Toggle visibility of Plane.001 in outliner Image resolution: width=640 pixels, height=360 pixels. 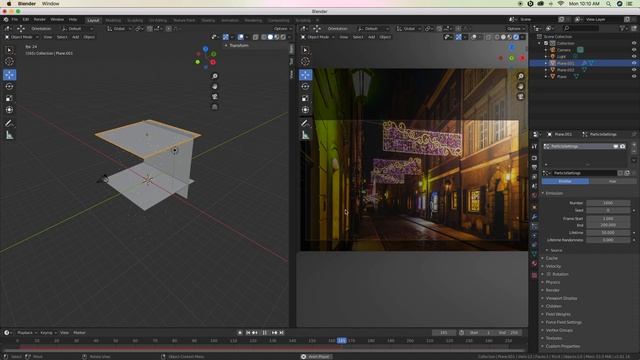634,63
